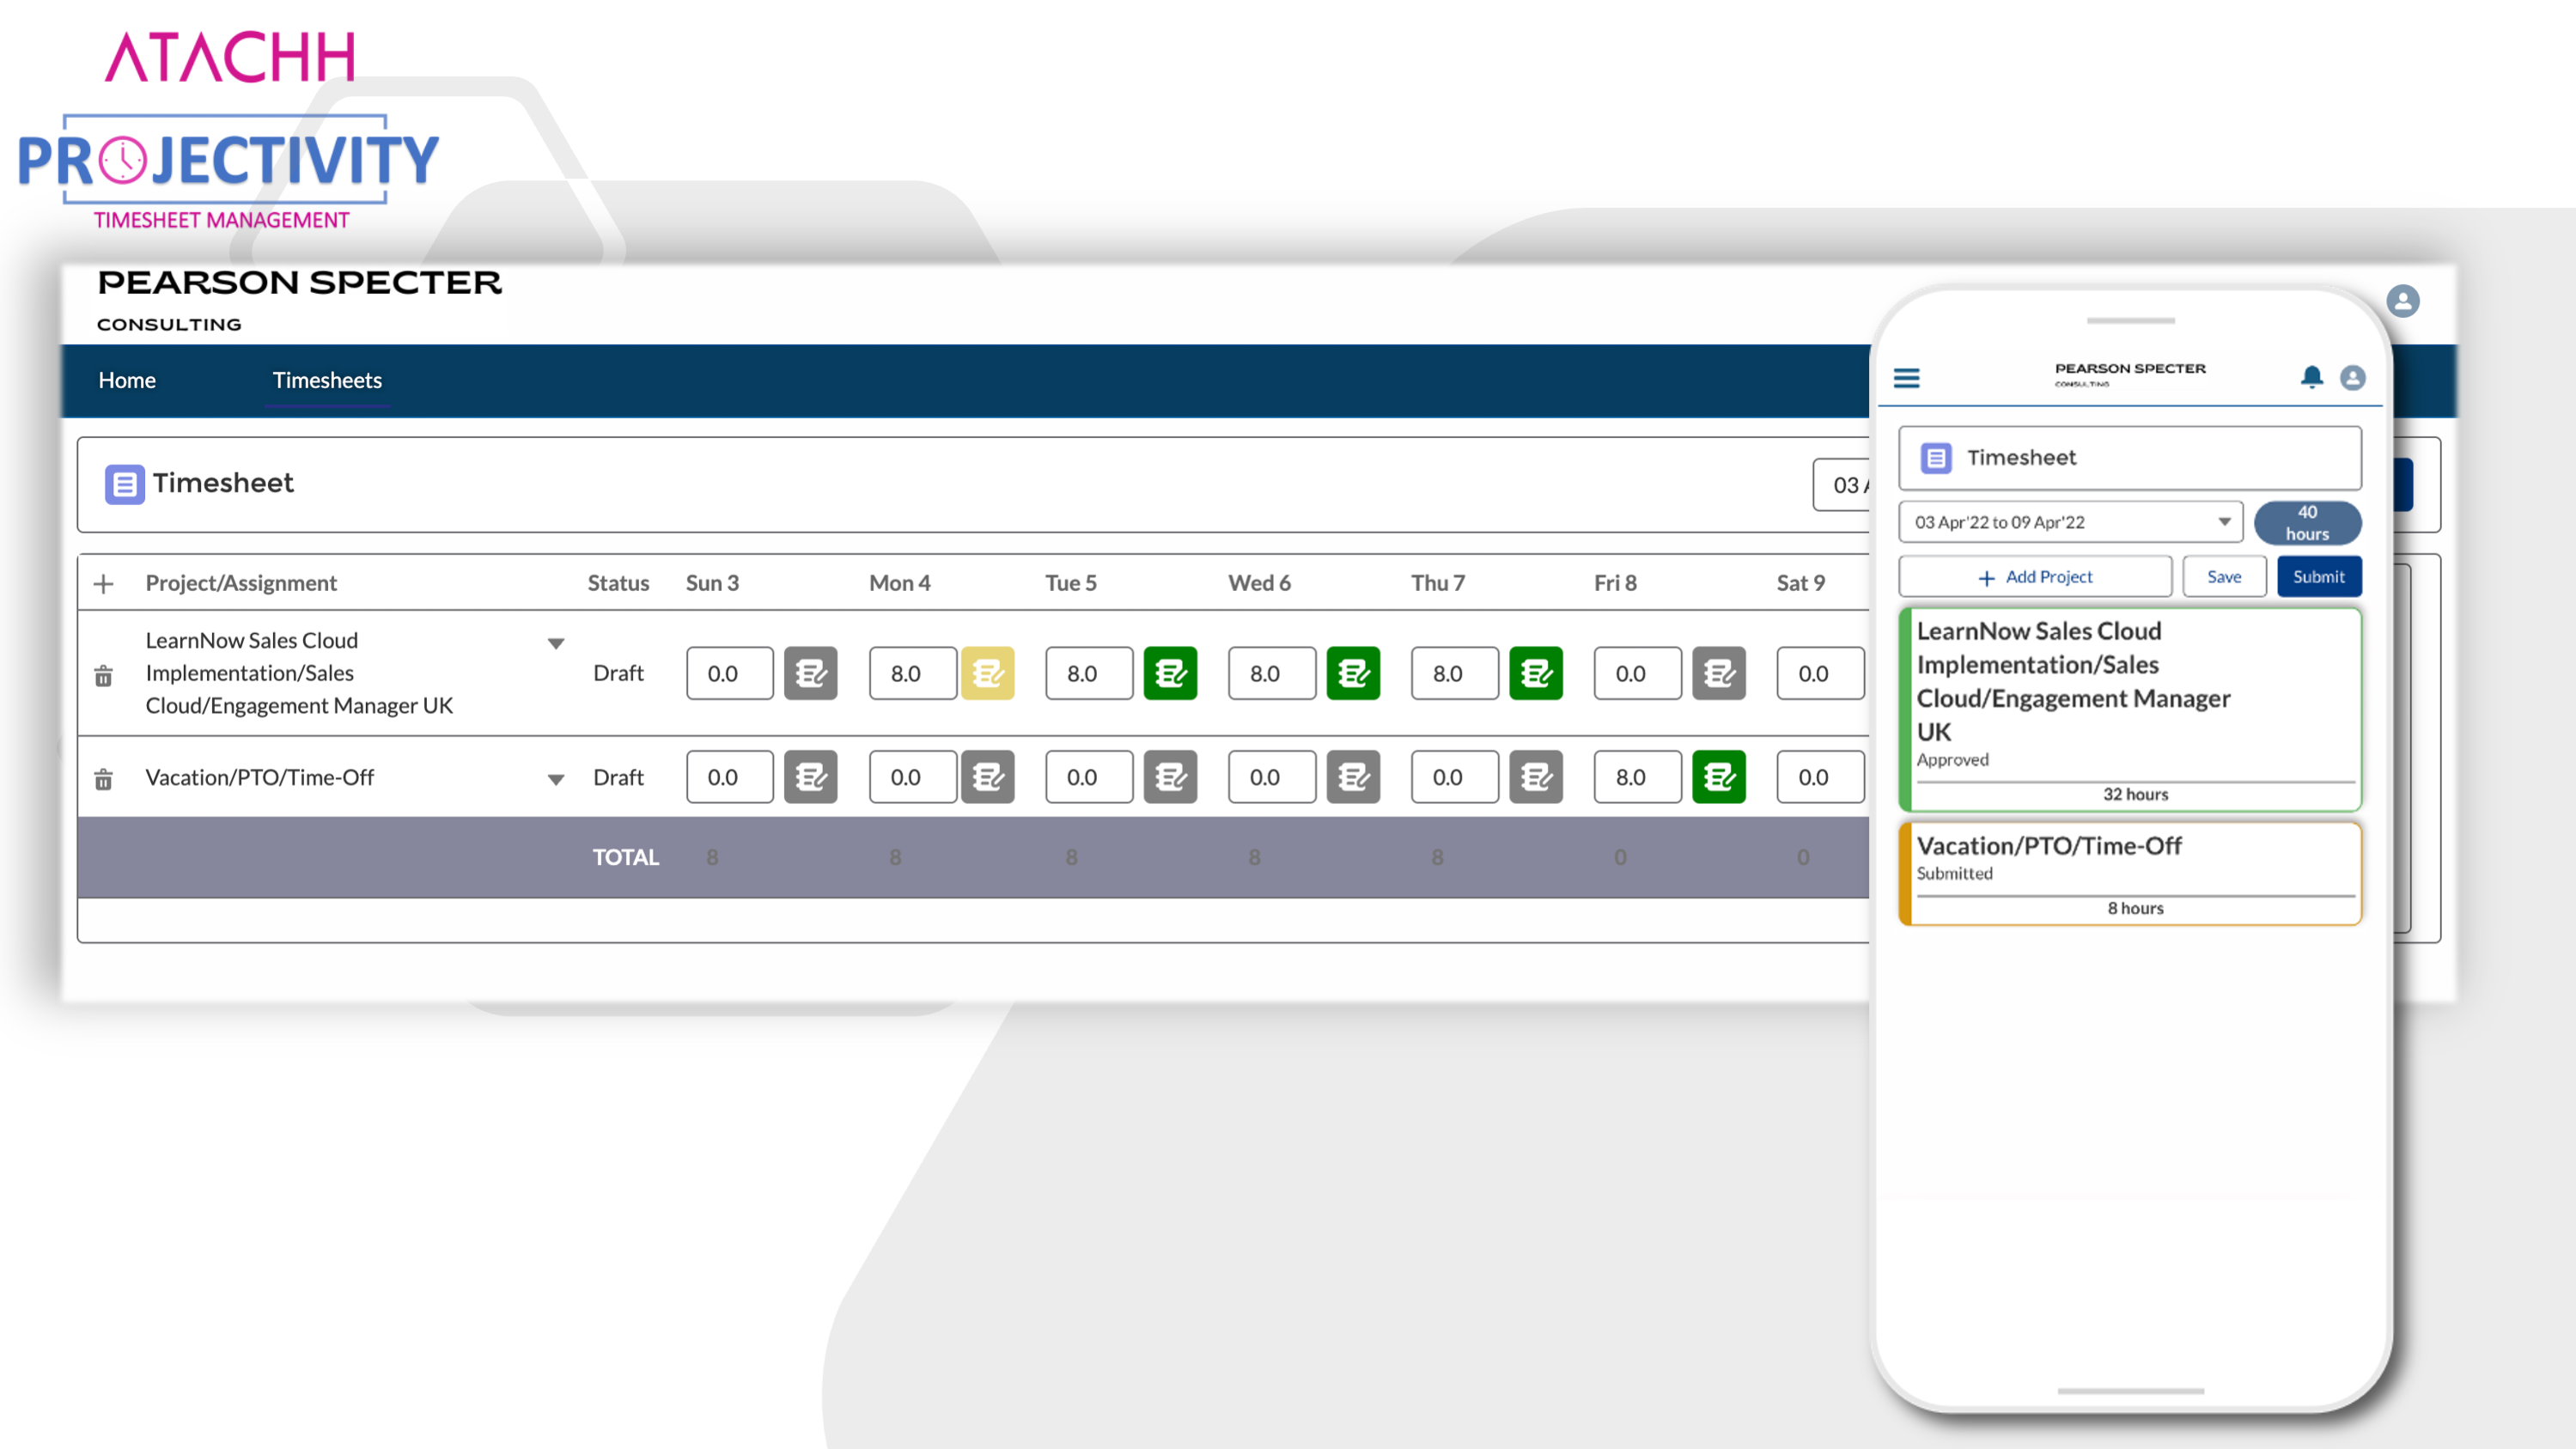Click the 40 hours badge on mobile

click(x=2308, y=522)
